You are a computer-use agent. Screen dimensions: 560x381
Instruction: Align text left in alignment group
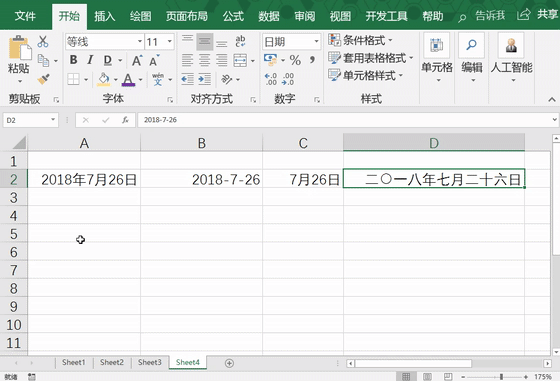[x=187, y=61]
